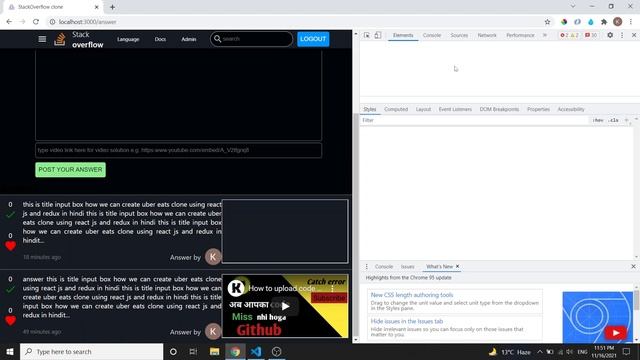Open the DOM Breakpoints tab
640x360 pixels.
point(499,109)
